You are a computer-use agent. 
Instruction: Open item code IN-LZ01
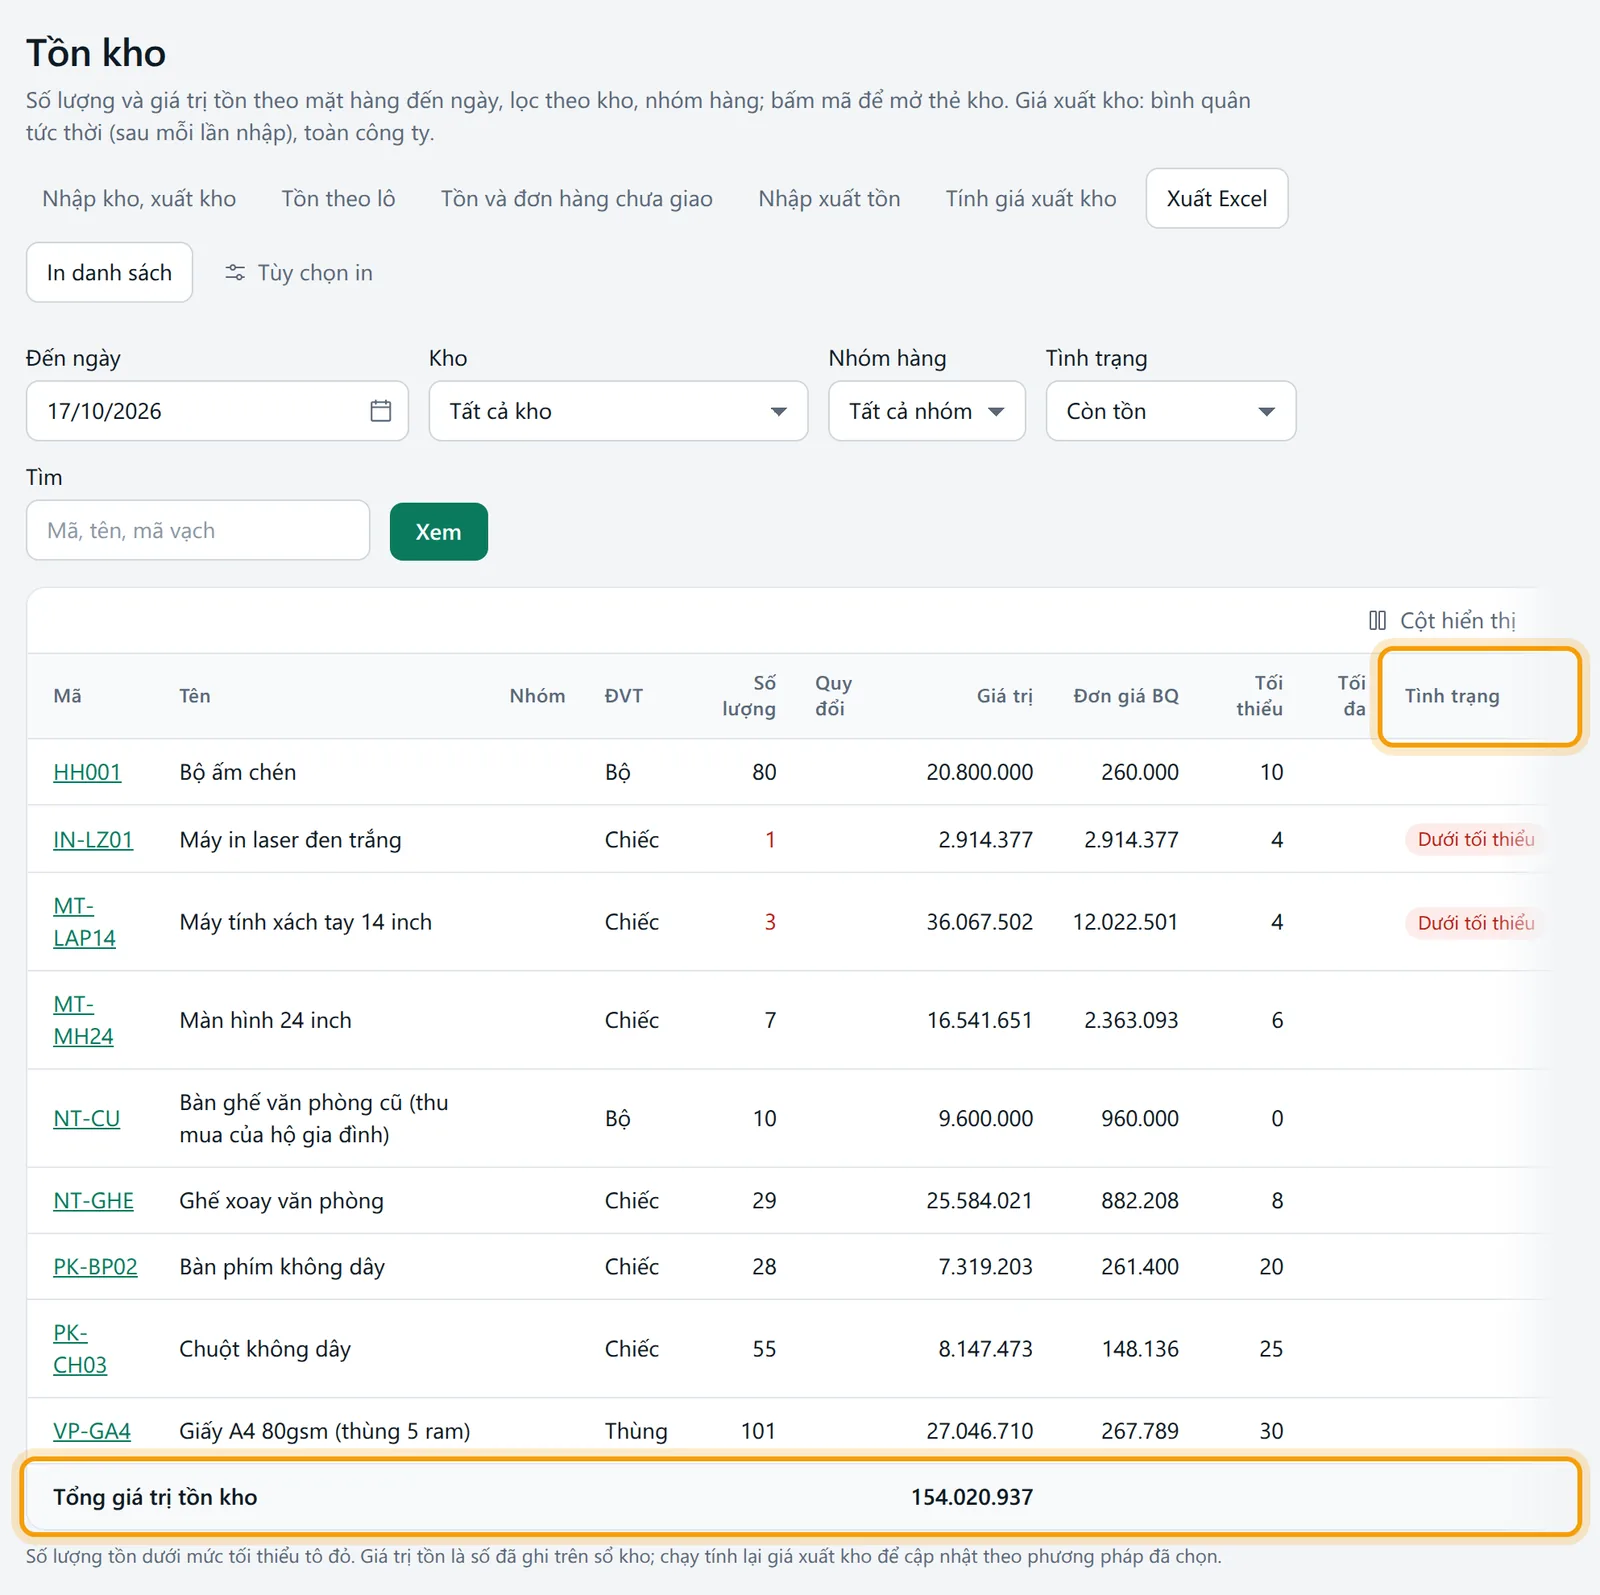[x=93, y=840]
